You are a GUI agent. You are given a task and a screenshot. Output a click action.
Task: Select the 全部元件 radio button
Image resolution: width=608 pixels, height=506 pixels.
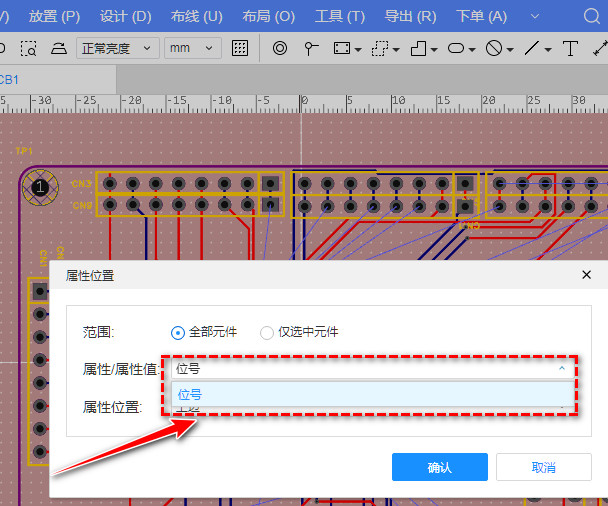click(178, 332)
